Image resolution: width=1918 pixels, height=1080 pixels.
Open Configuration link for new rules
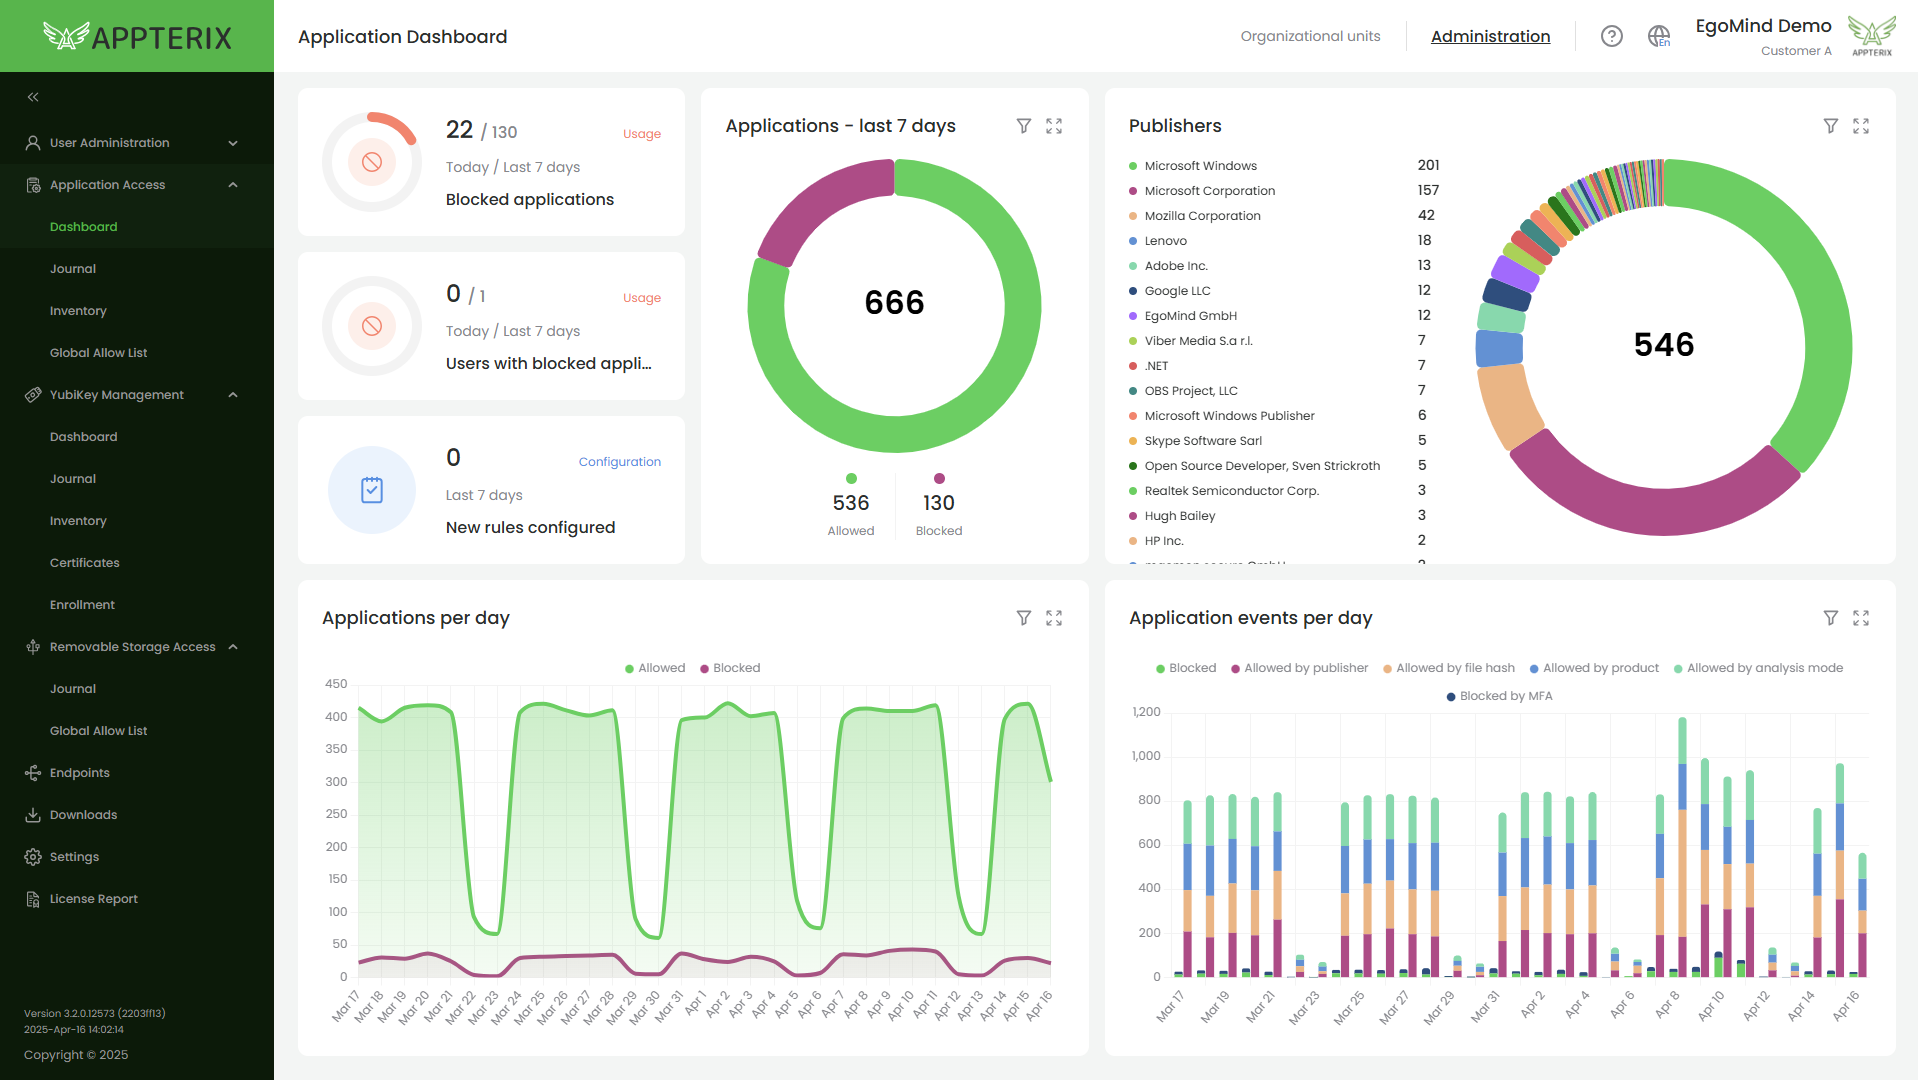point(619,462)
